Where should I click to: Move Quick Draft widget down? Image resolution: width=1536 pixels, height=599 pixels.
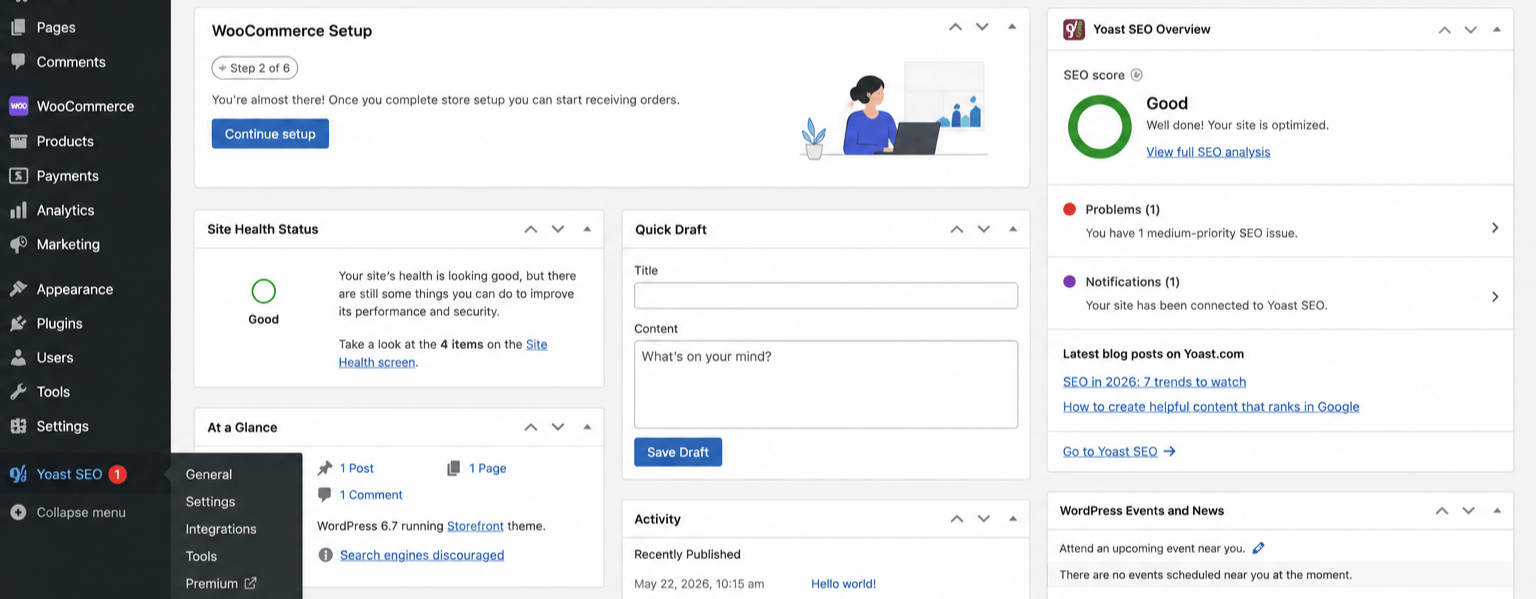984,229
